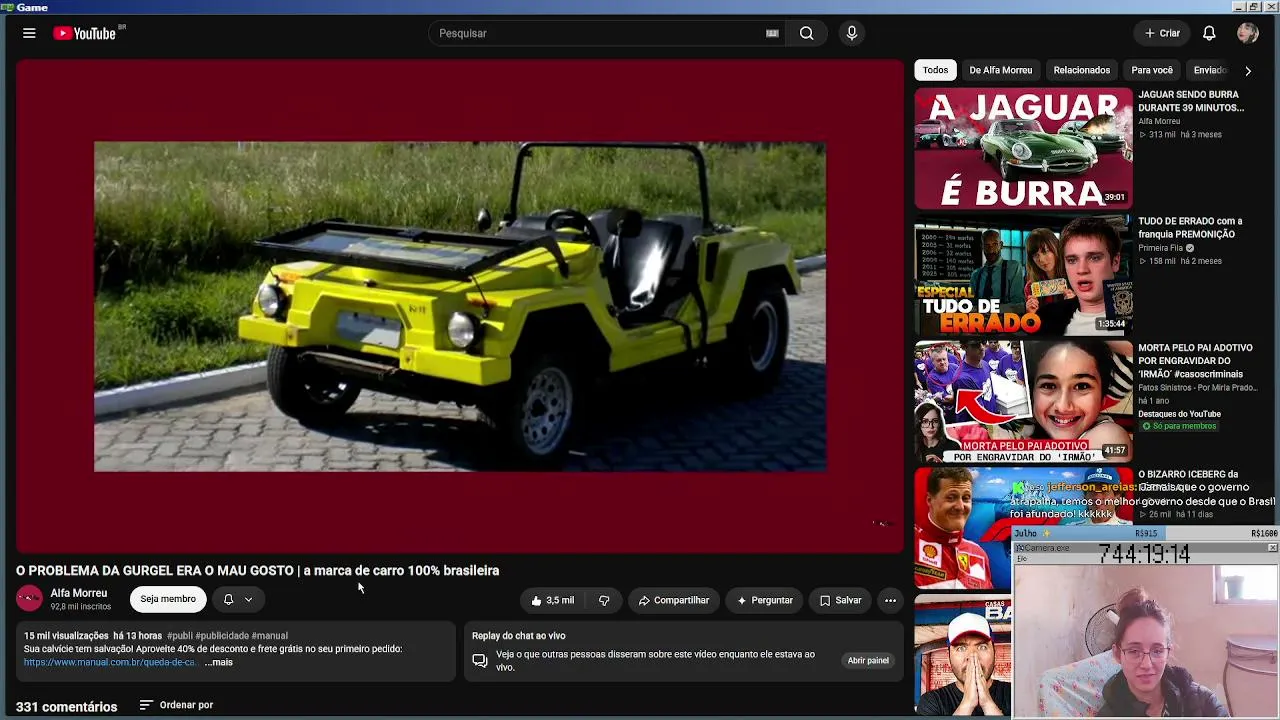Select the partially visible Enviados chip

point(1210,70)
